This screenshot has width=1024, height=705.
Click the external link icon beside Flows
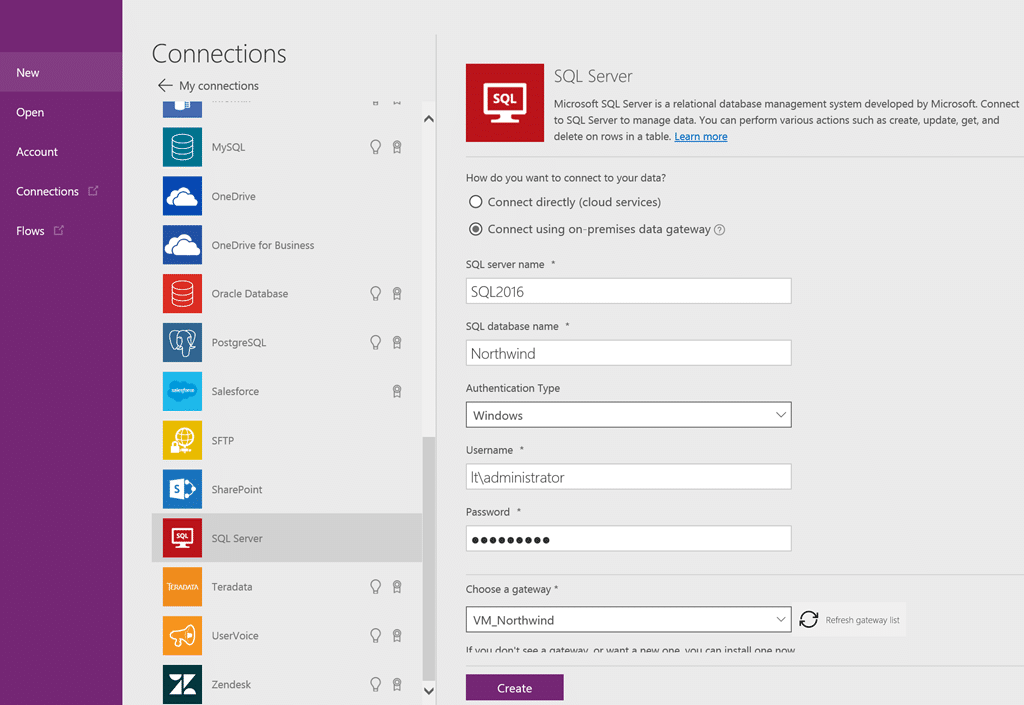click(x=59, y=230)
